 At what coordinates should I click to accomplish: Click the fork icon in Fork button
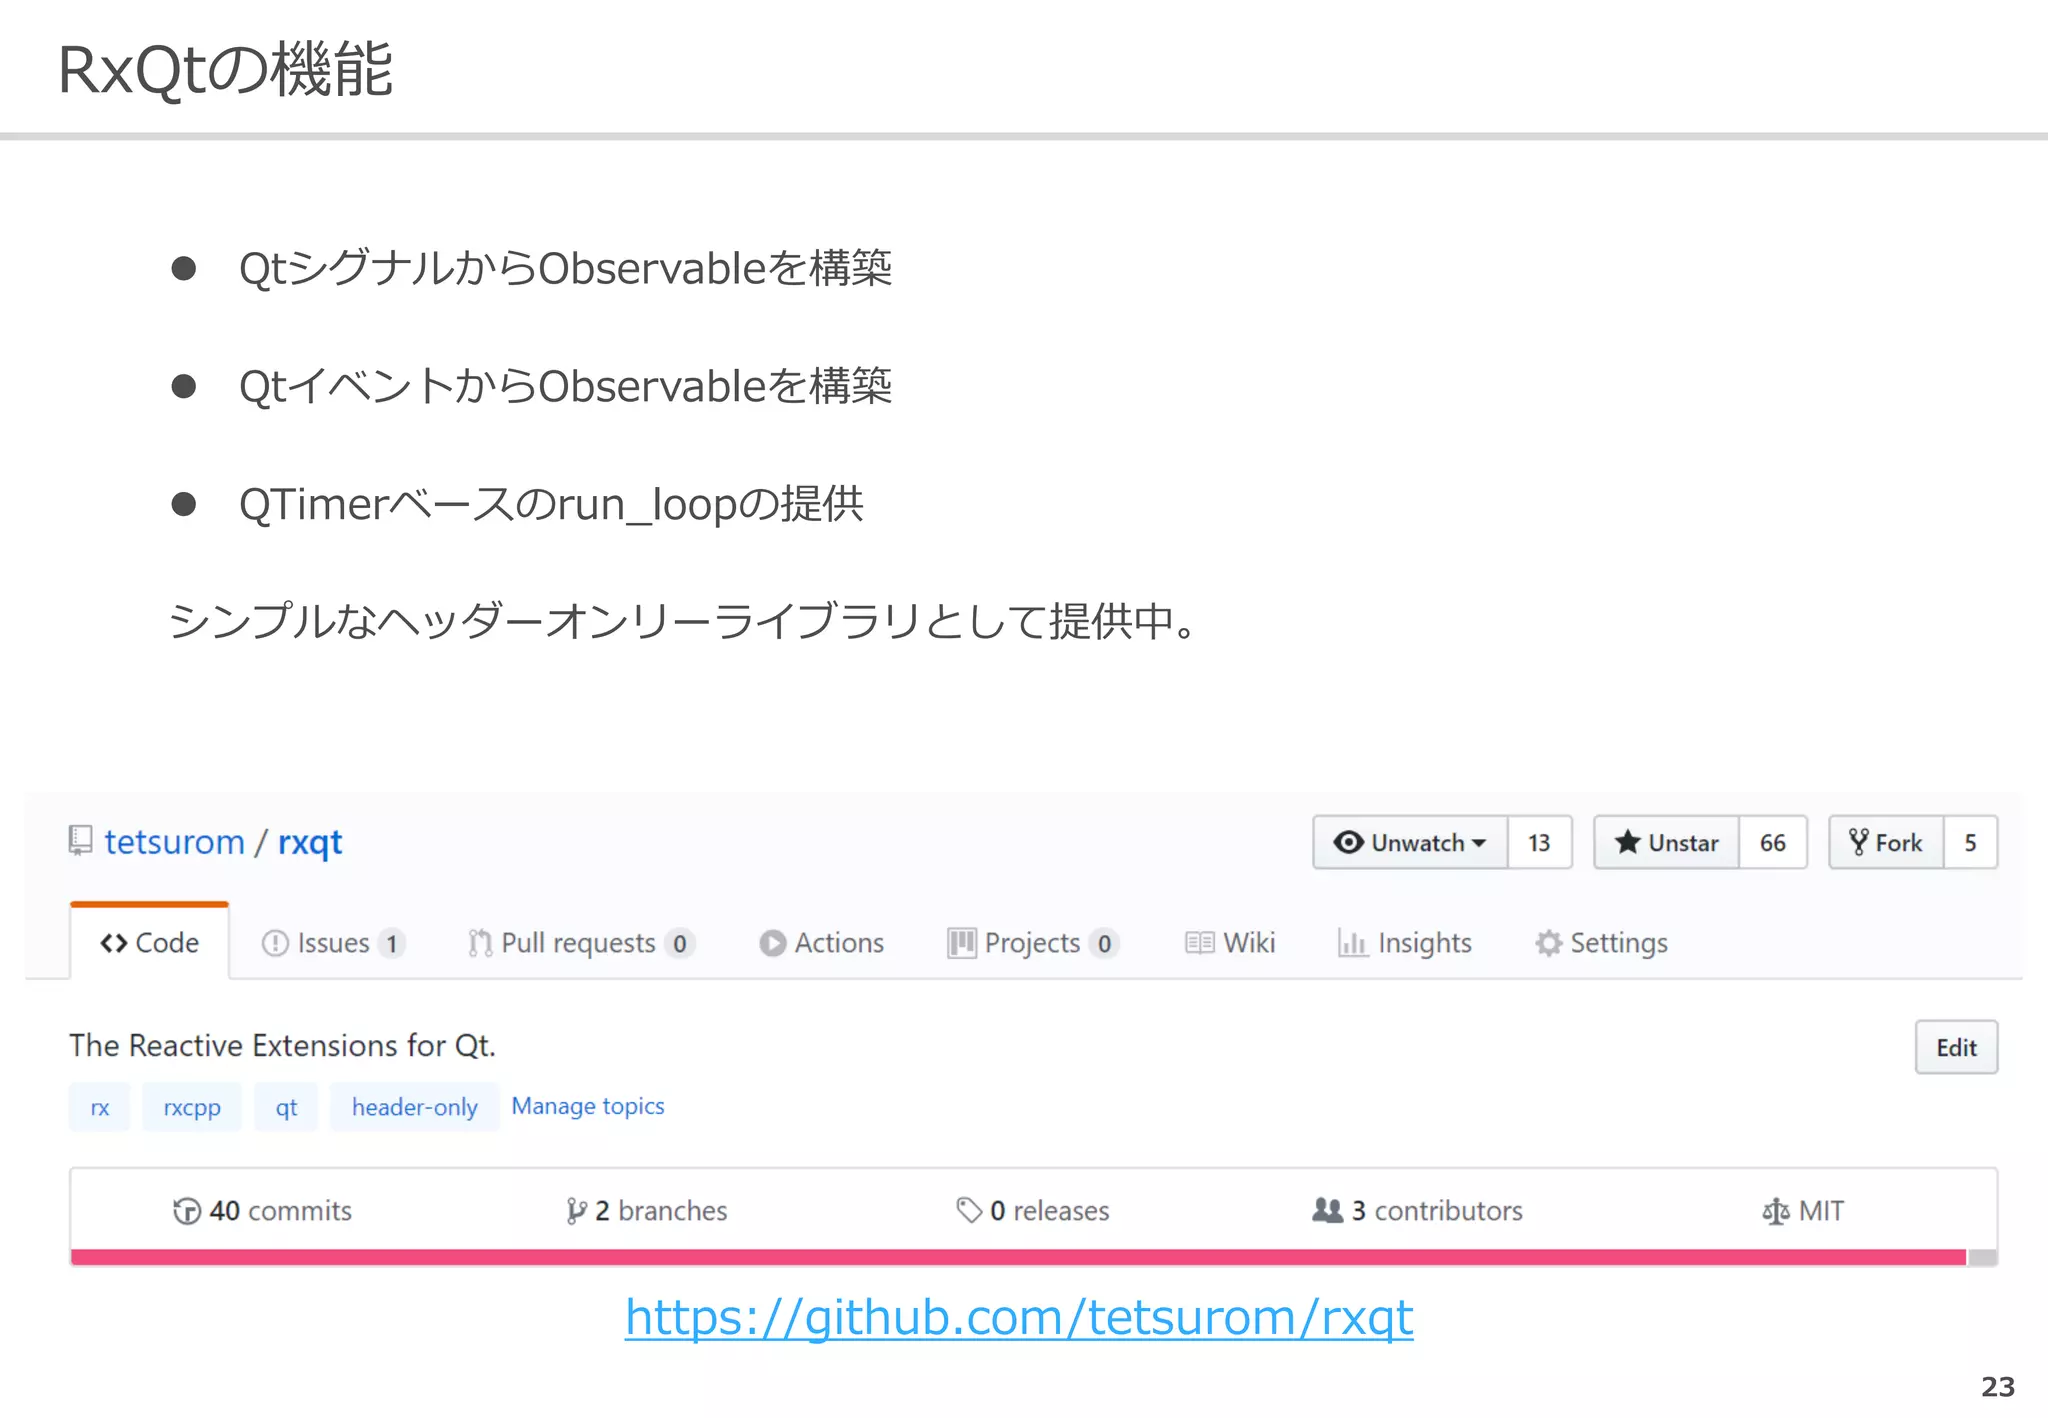pos(1858,842)
